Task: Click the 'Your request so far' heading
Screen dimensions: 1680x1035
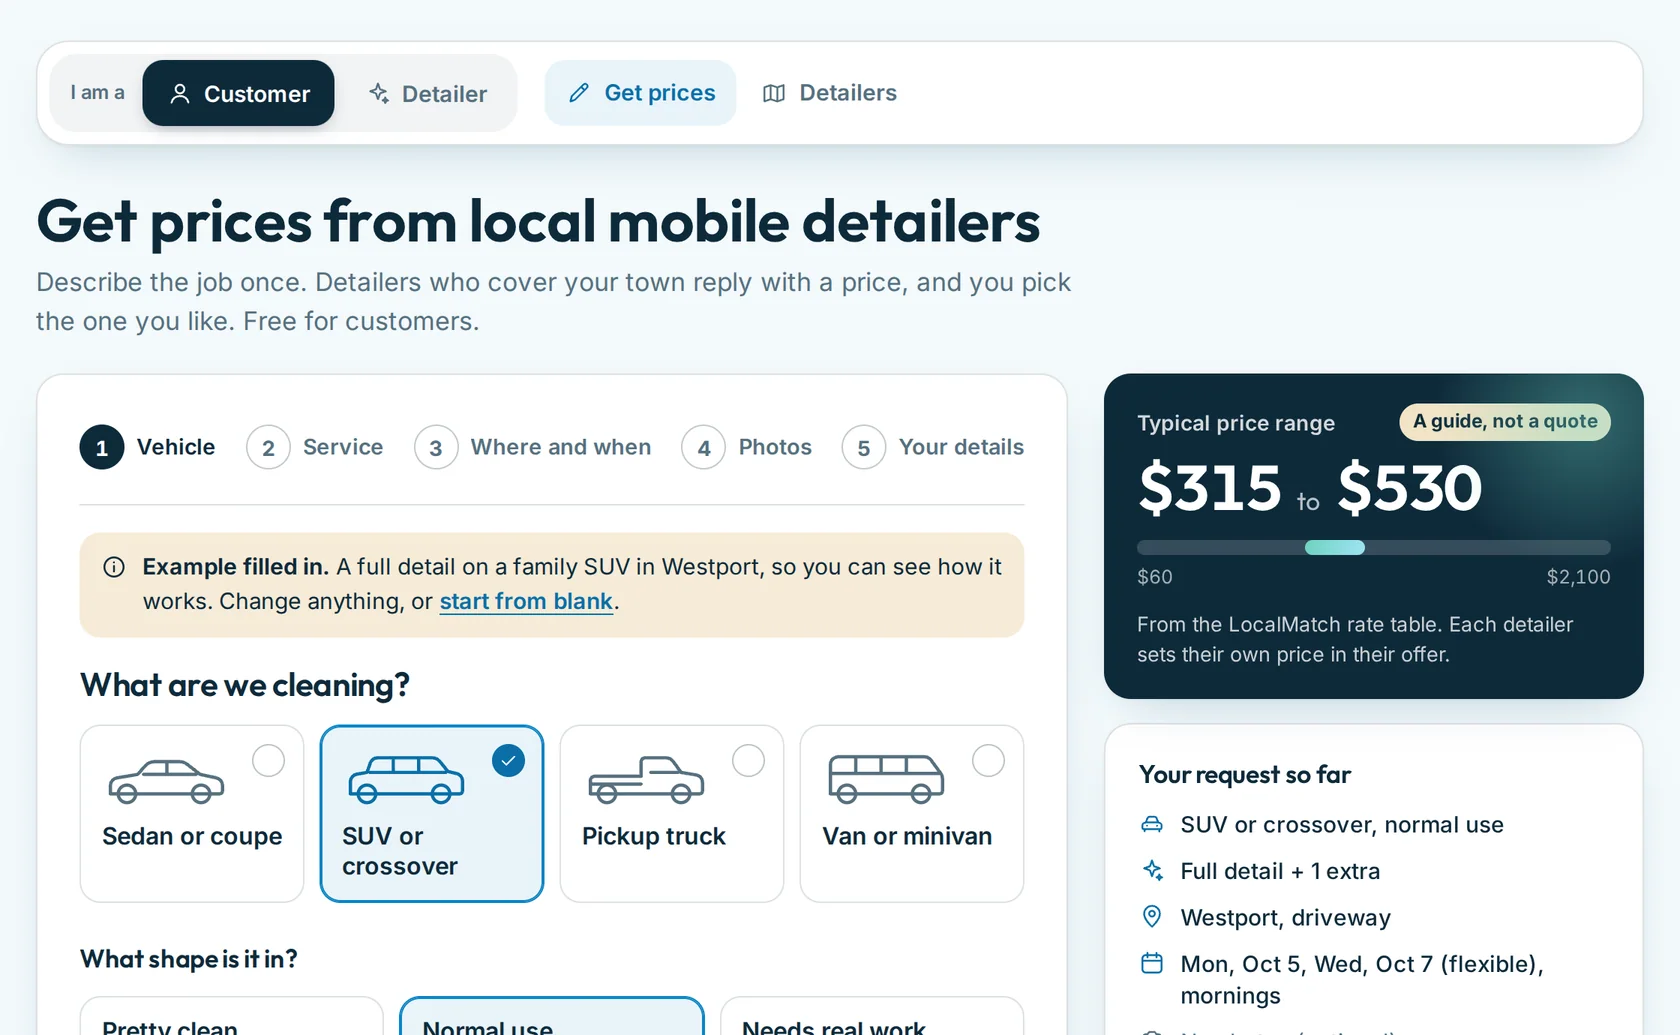Action: click(x=1244, y=775)
